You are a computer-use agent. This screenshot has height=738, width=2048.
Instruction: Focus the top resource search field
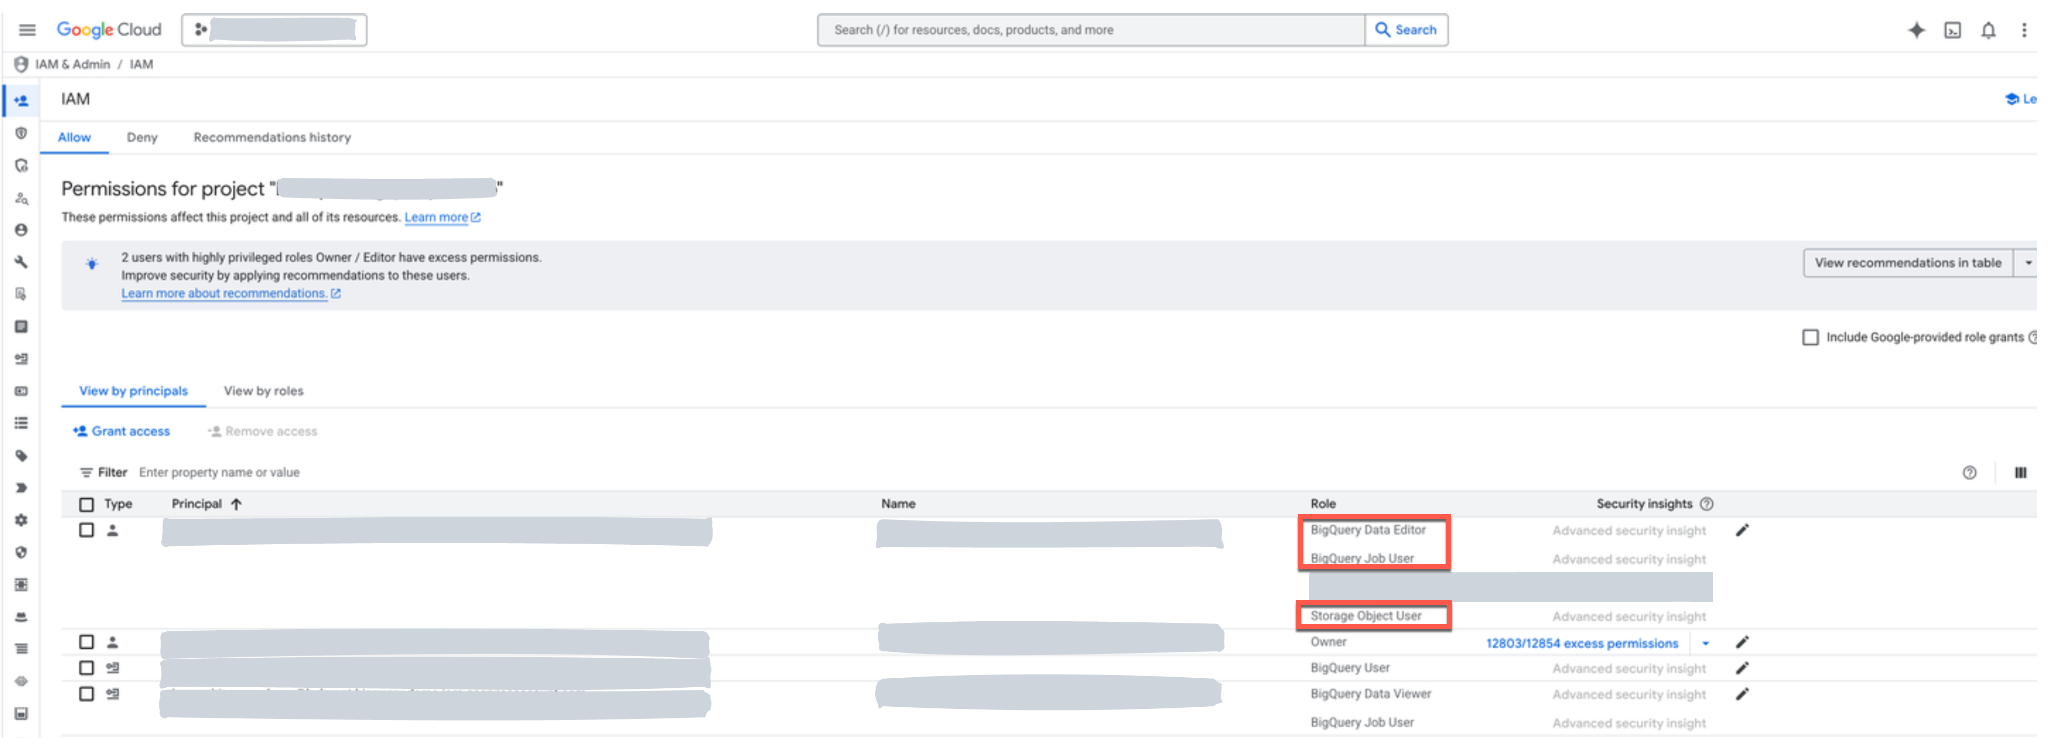coord(1091,30)
